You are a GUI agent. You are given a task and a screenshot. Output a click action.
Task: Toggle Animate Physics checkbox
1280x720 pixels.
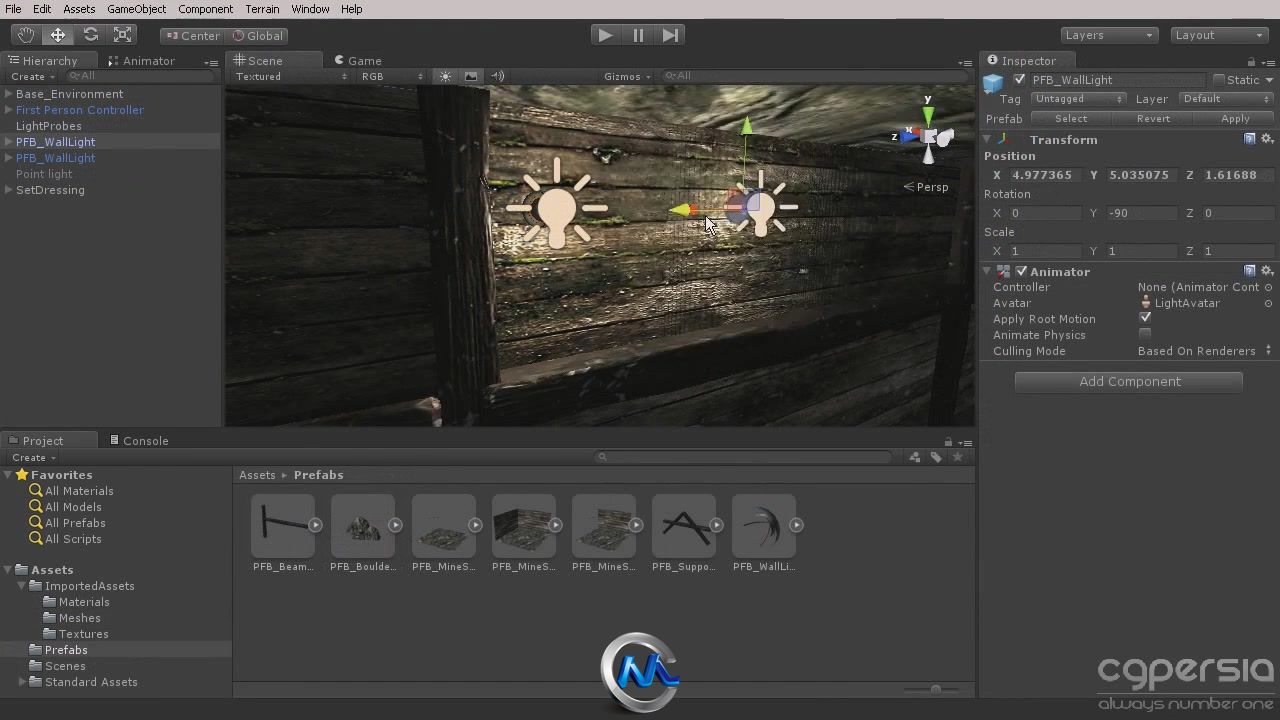[1145, 334]
